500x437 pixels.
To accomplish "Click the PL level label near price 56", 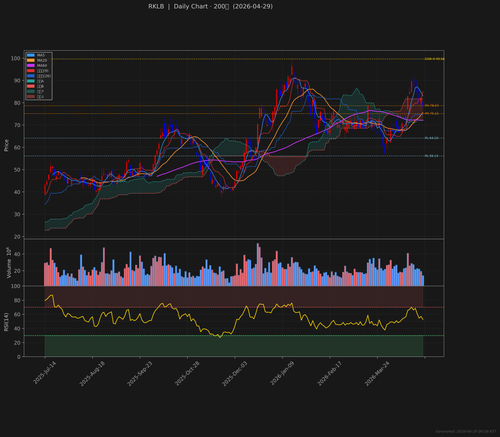I will (432, 156).
